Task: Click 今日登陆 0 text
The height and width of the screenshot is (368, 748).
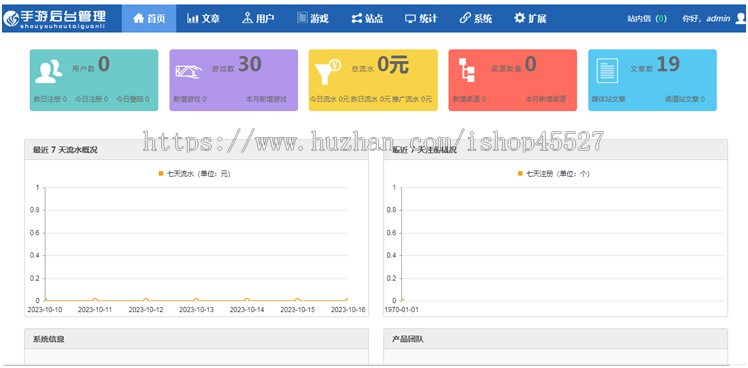Action: click(x=133, y=99)
